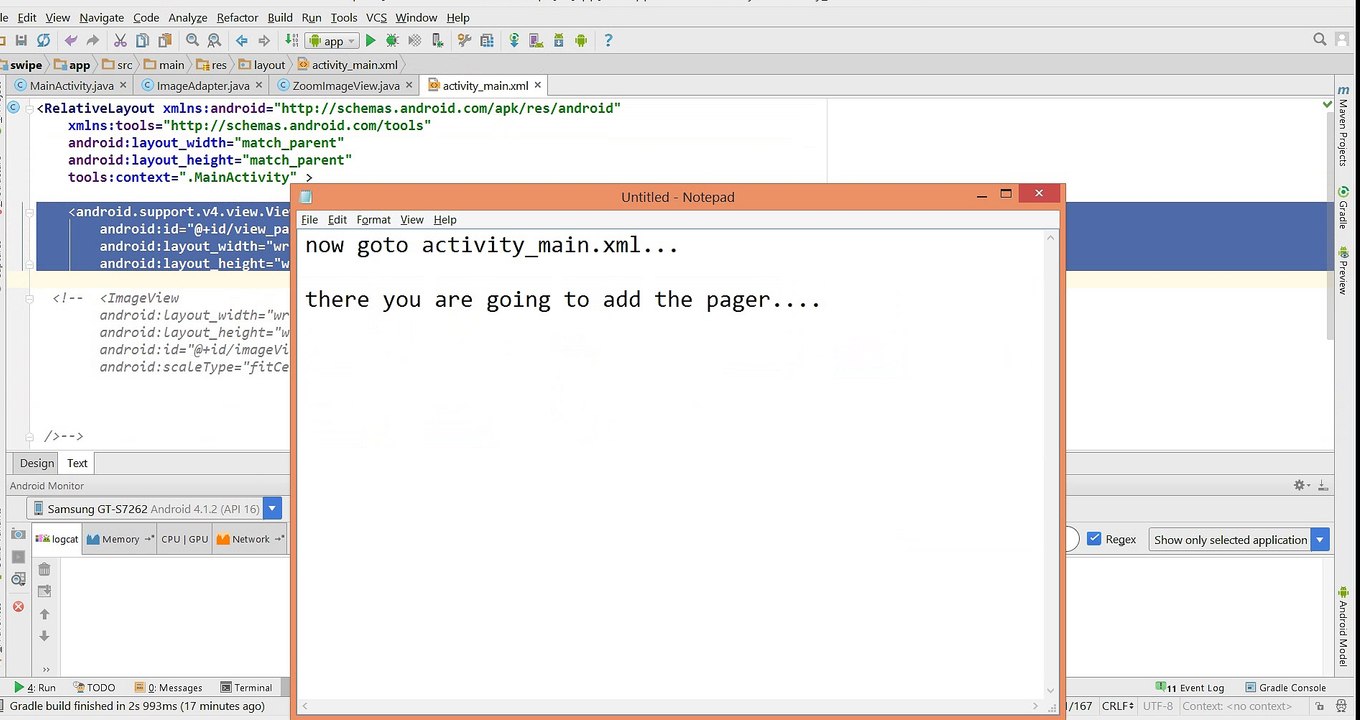Open the Build menu
The height and width of the screenshot is (720, 1360).
click(x=280, y=18)
